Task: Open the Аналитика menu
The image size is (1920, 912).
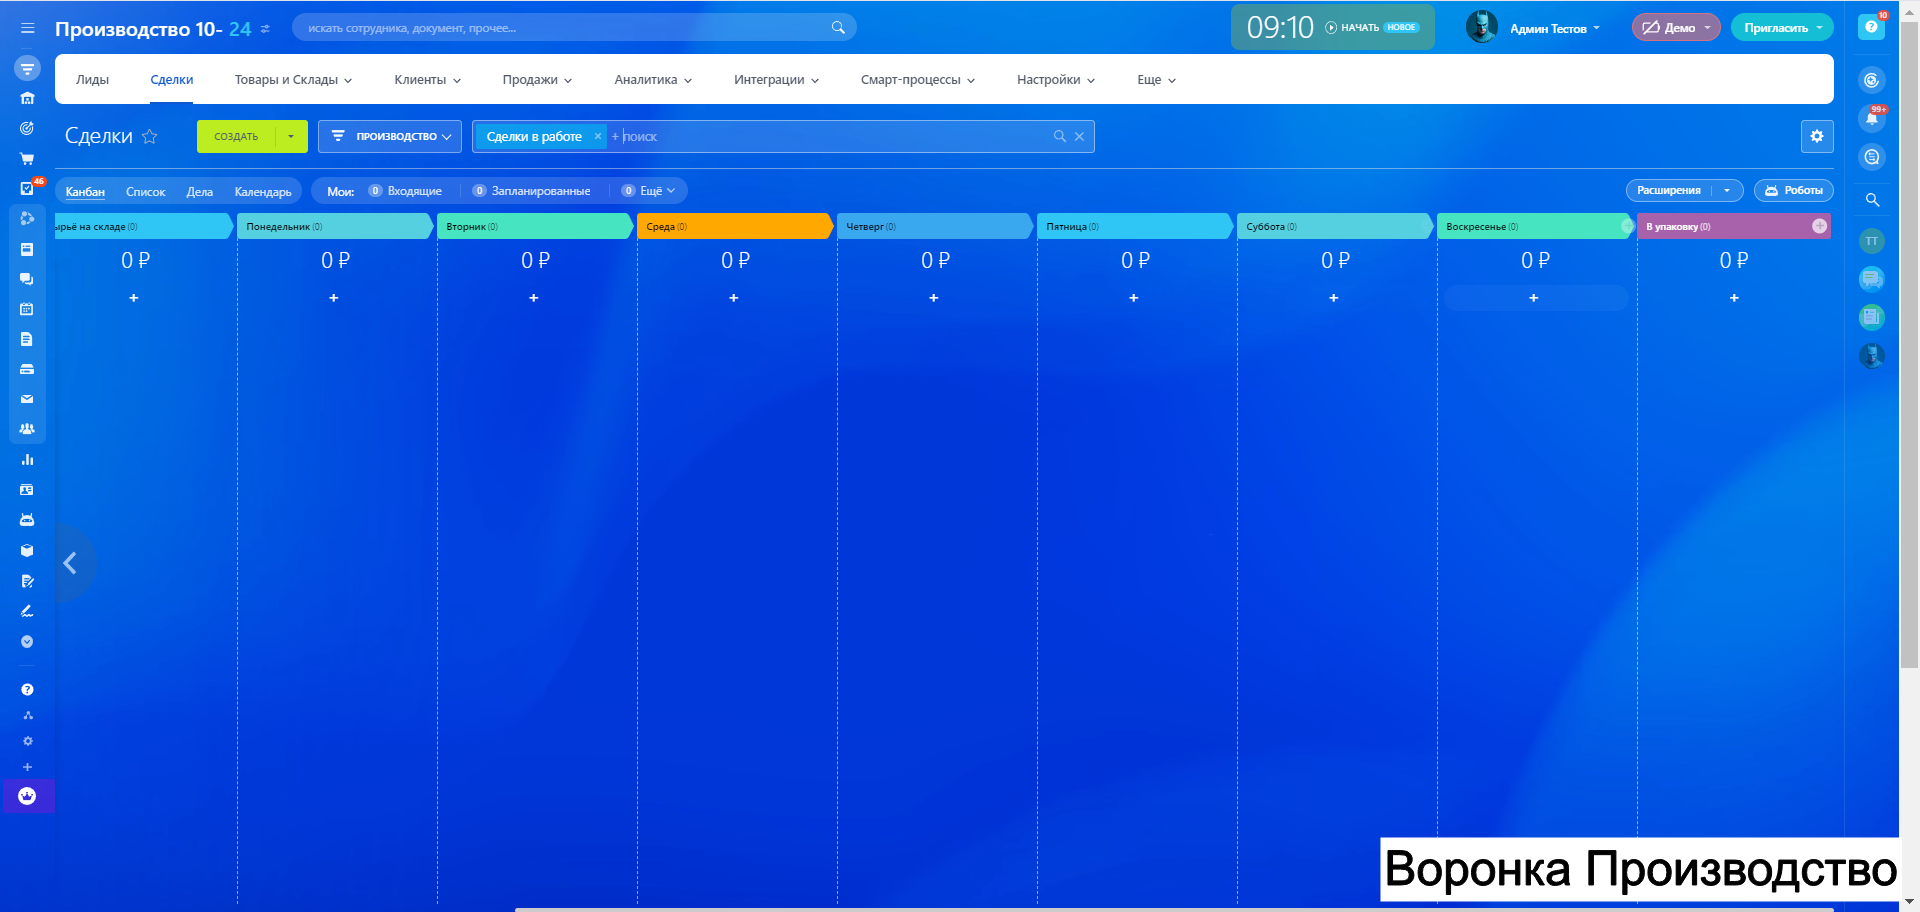Action: 653,80
